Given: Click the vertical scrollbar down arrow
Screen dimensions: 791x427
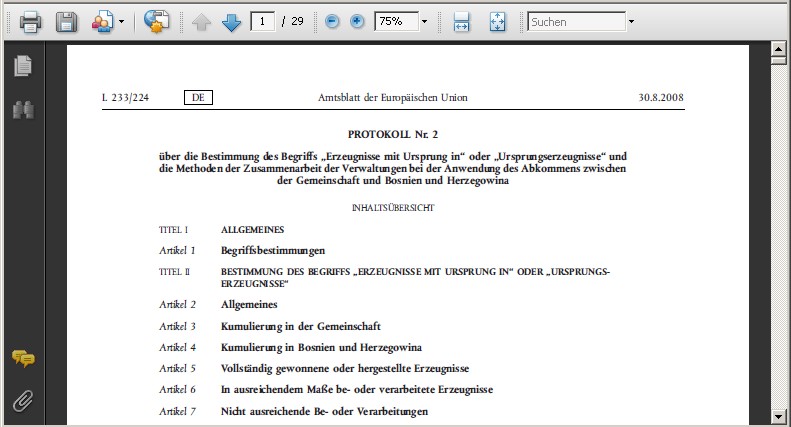Looking at the screenshot, I should click(x=779, y=415).
